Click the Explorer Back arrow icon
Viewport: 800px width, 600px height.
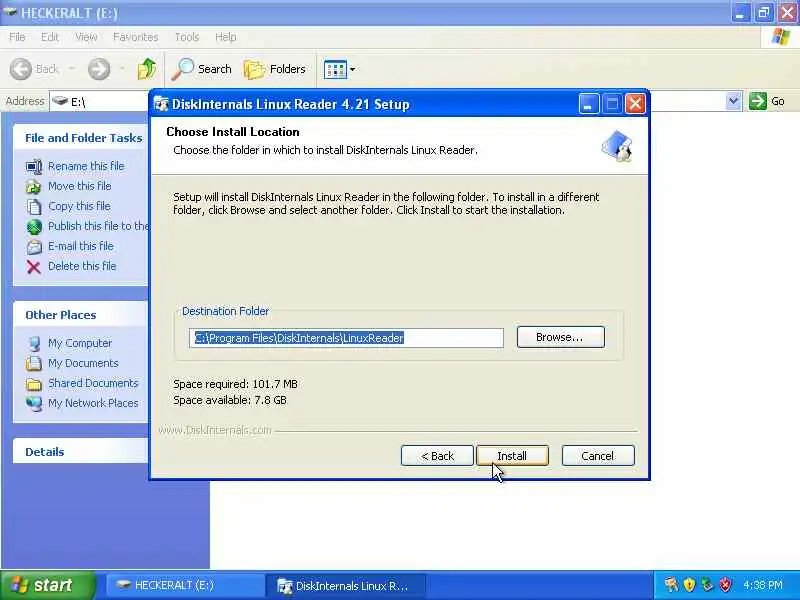tap(21, 69)
